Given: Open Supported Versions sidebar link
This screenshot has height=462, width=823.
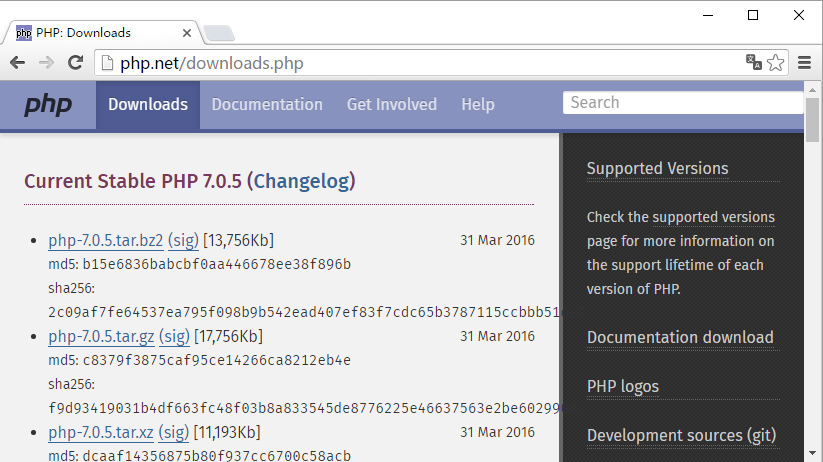Looking at the screenshot, I should tap(657, 169).
